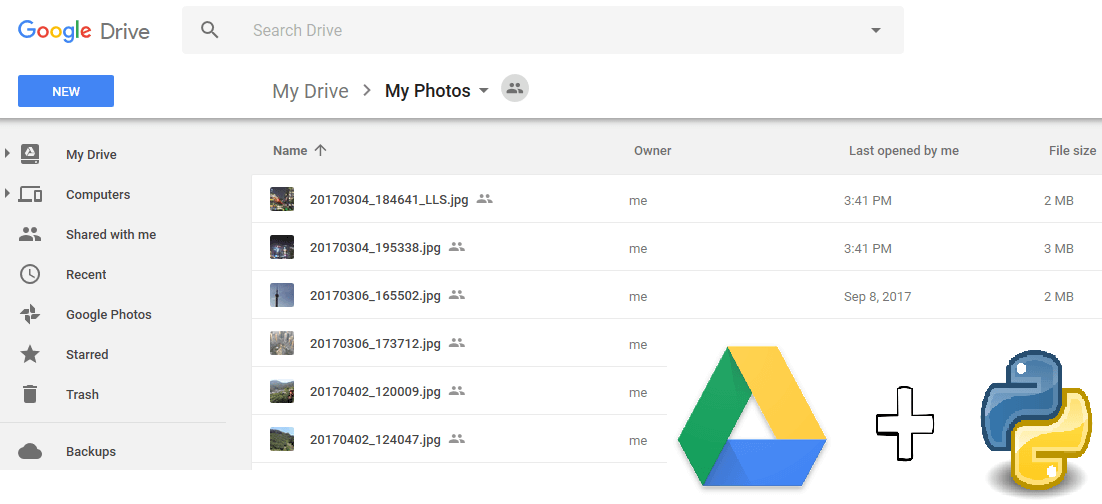Open Recent files view

86,275
